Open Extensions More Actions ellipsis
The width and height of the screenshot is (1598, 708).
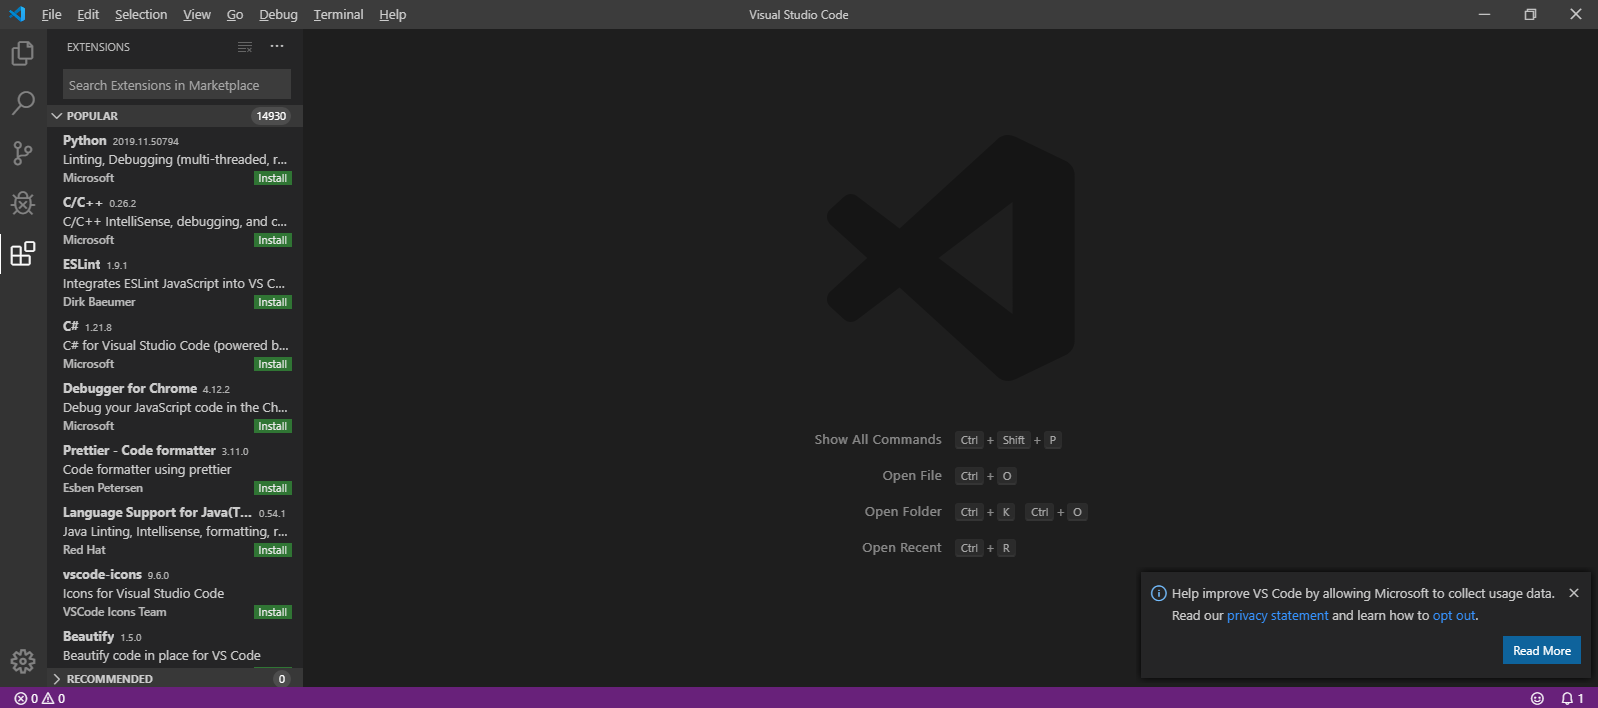coord(277,47)
